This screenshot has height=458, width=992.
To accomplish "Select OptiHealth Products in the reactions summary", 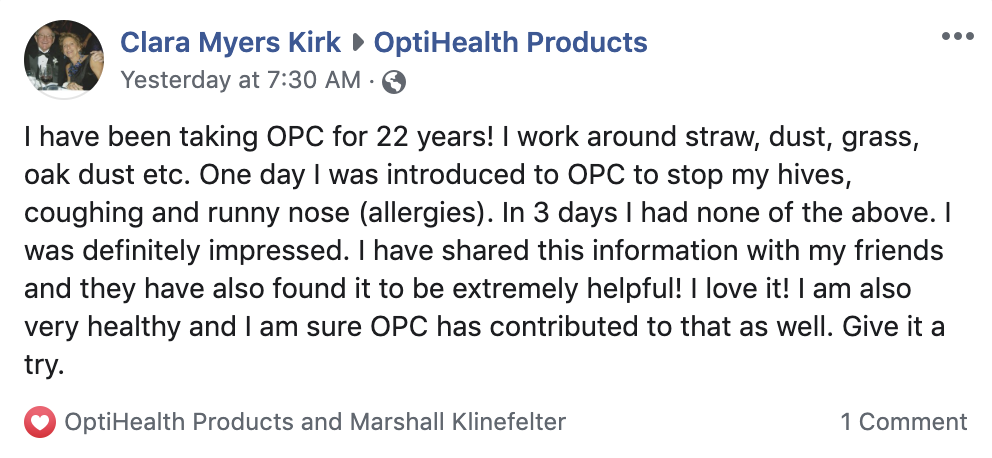I will coord(179,422).
